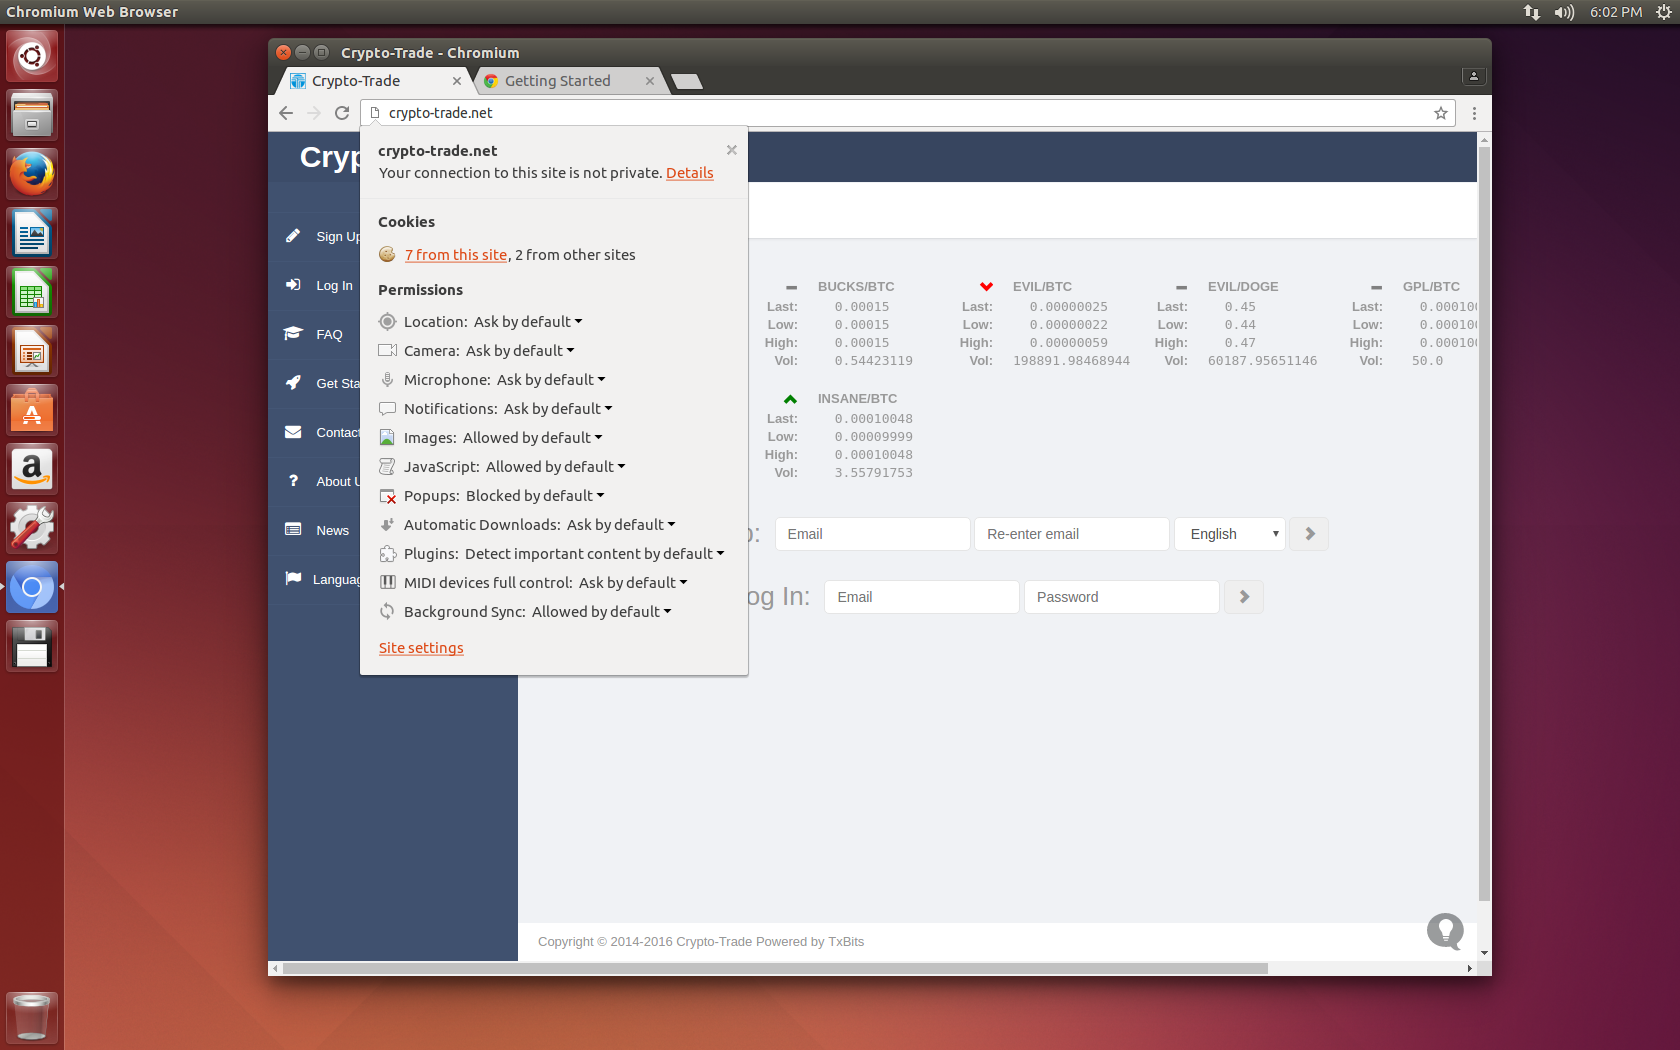The height and width of the screenshot is (1050, 1680).
Task: Open Ubuntu Software Center from launcher
Action: tap(32, 410)
